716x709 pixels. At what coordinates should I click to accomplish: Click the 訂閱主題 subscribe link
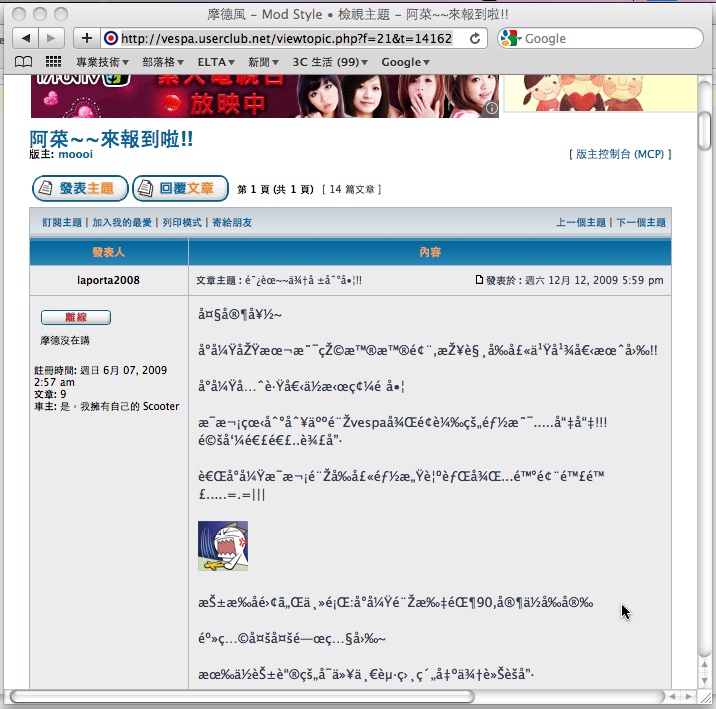61,222
